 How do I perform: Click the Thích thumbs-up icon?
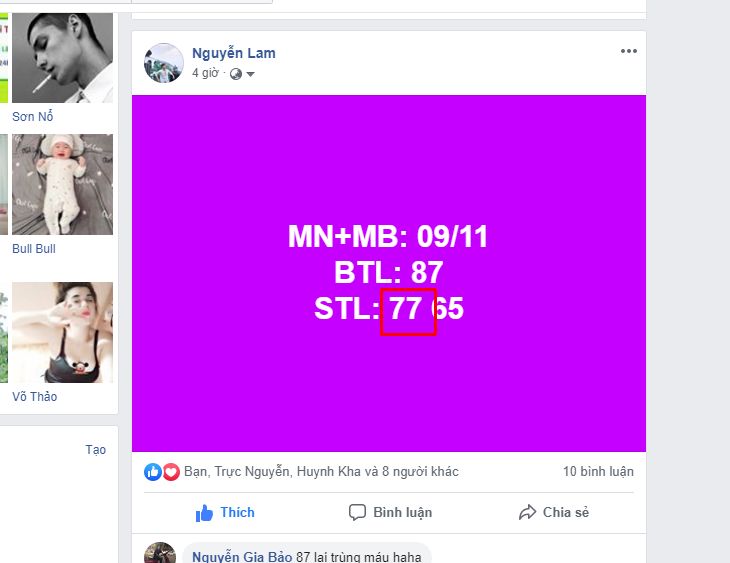204,513
